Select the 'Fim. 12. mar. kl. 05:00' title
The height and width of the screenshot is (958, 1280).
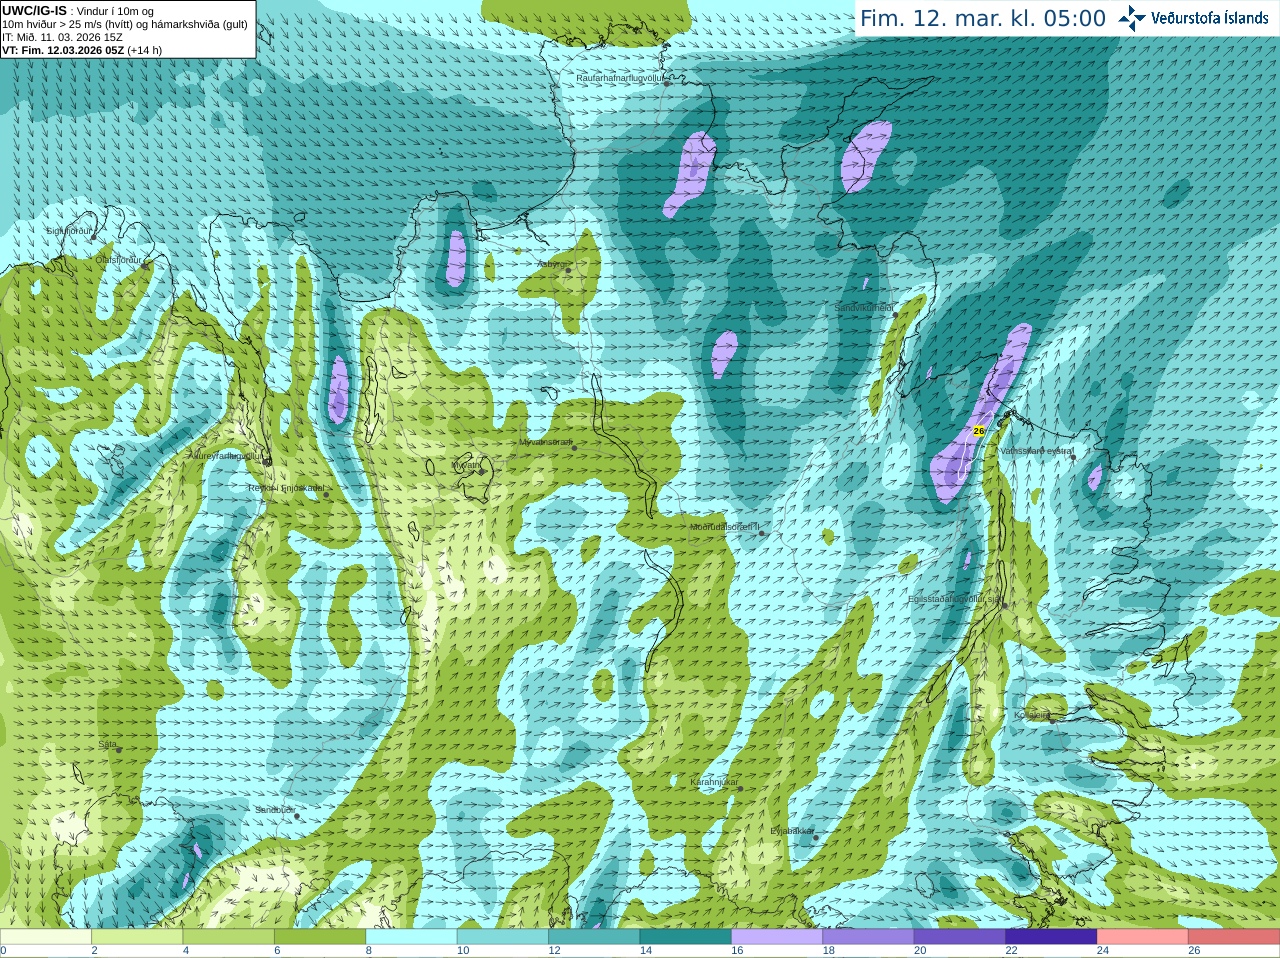click(x=983, y=19)
